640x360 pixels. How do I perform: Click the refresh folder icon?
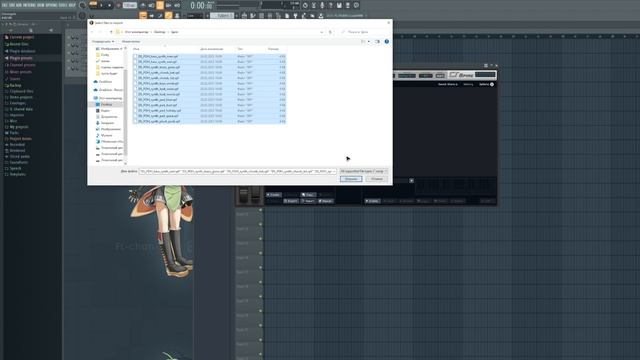pyautogui.click(x=330, y=32)
